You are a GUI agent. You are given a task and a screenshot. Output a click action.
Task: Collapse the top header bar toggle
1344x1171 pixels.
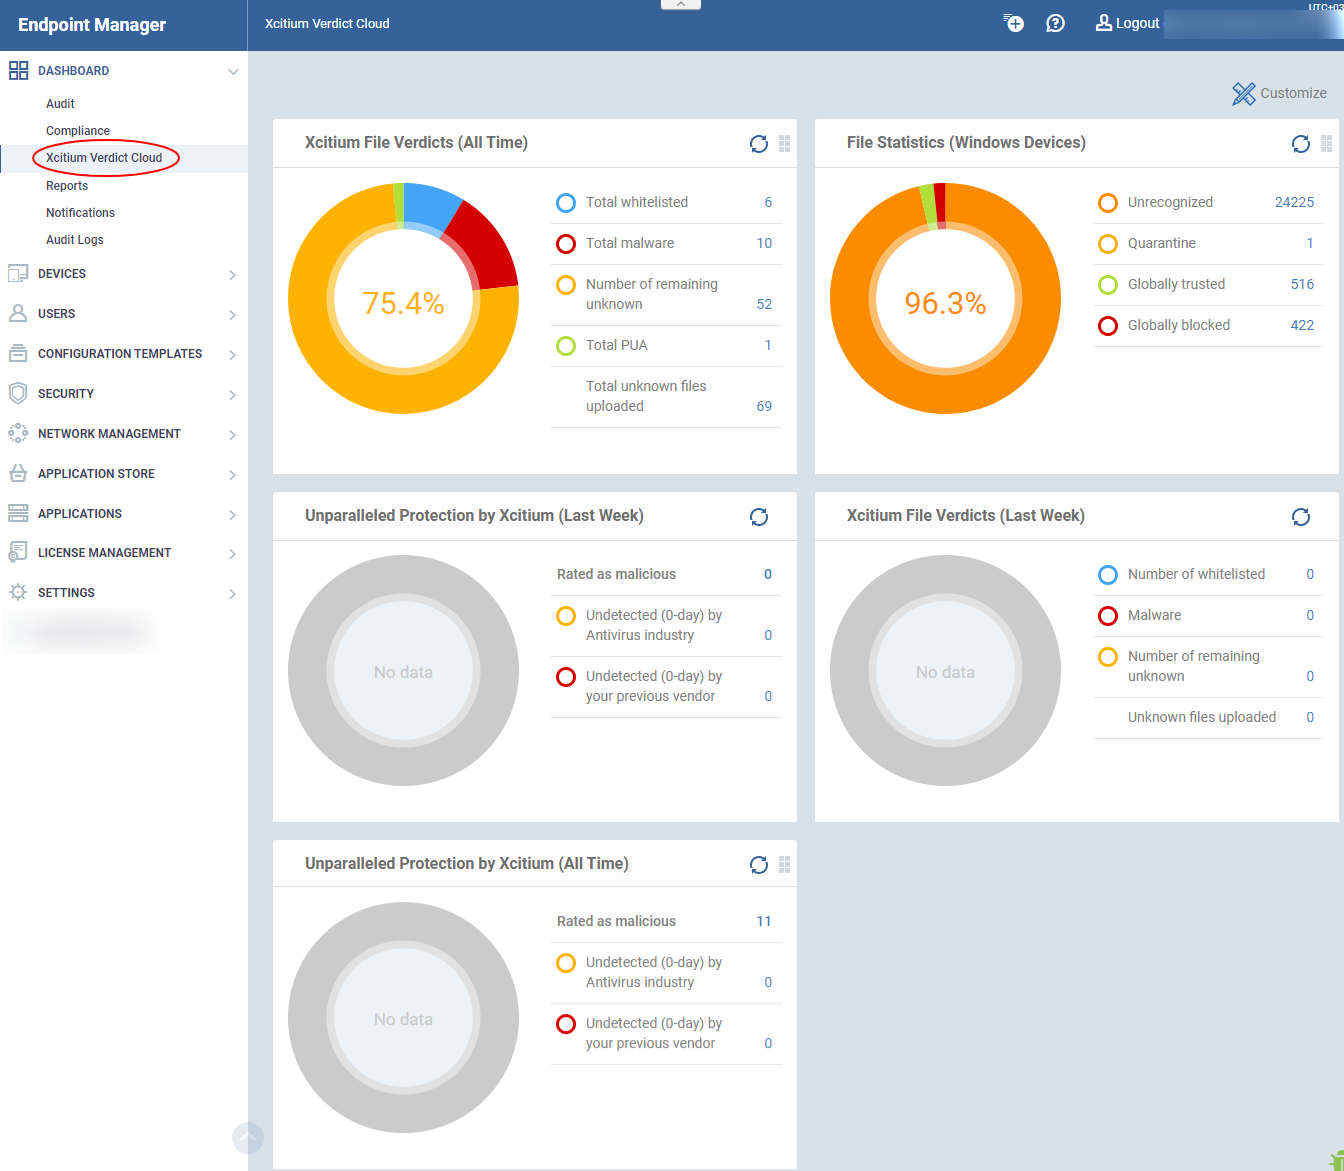click(x=681, y=5)
